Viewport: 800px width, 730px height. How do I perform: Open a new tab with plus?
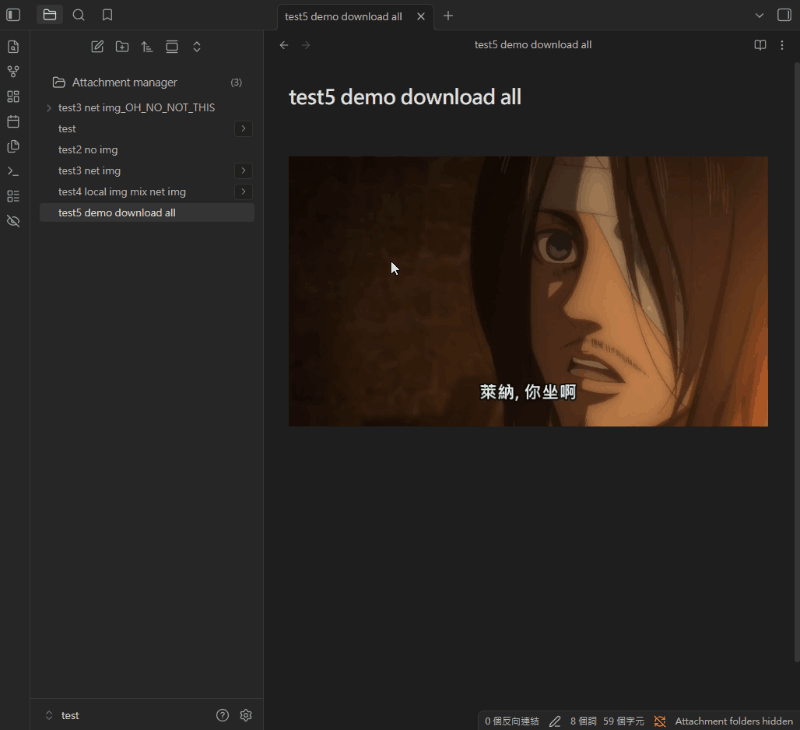[448, 16]
